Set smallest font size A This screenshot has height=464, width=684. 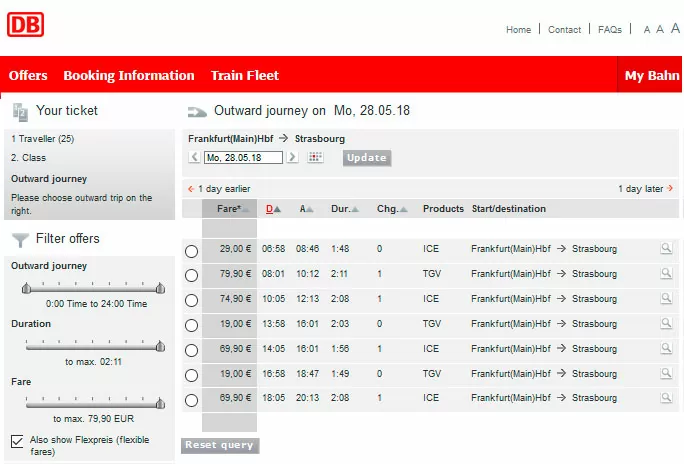tap(647, 30)
